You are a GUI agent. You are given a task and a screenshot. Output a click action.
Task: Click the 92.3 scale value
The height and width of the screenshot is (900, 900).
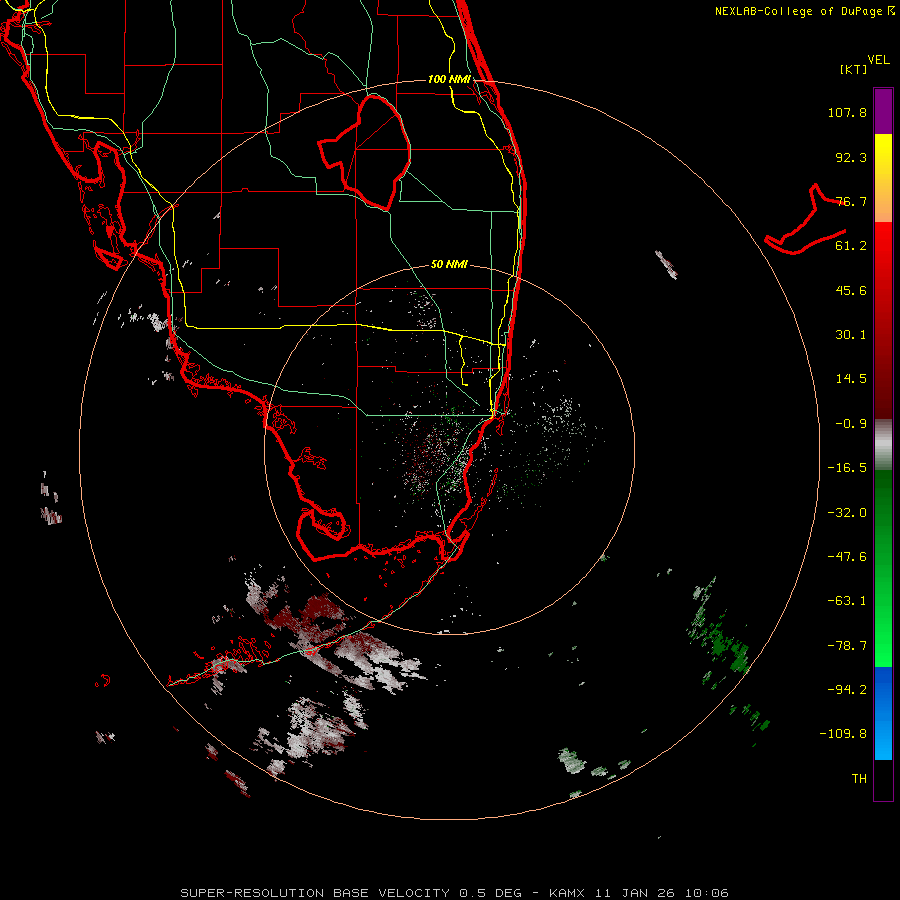click(x=851, y=157)
